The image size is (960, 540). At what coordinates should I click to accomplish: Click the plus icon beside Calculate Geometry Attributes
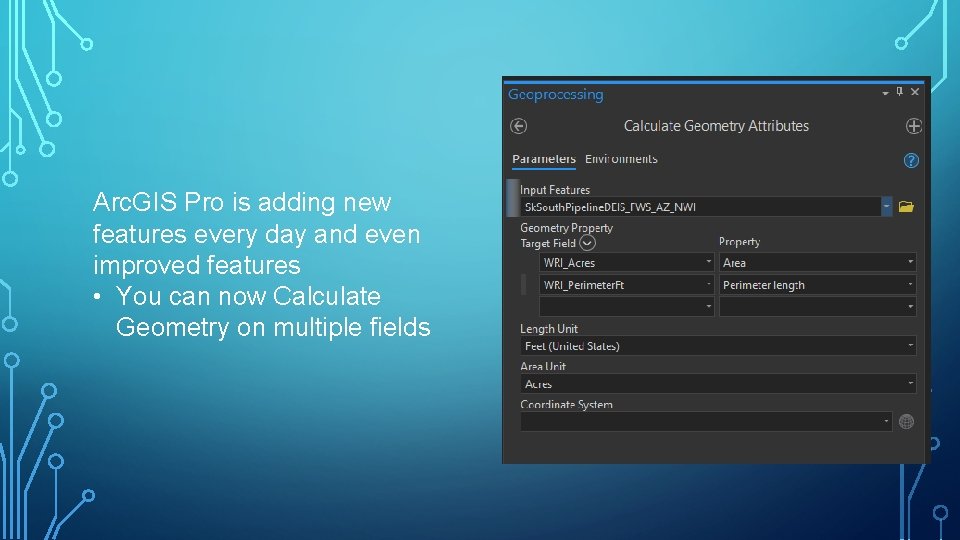(x=913, y=126)
